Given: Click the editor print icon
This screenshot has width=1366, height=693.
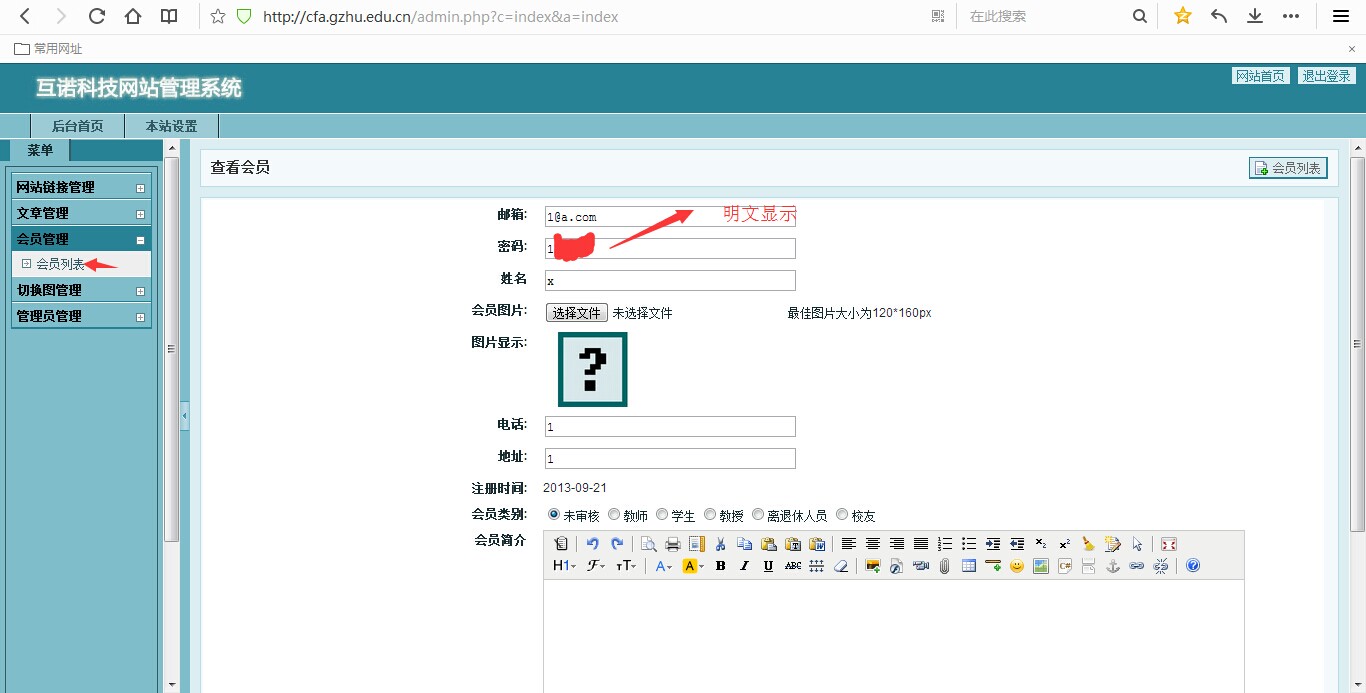Looking at the screenshot, I should coord(672,544).
